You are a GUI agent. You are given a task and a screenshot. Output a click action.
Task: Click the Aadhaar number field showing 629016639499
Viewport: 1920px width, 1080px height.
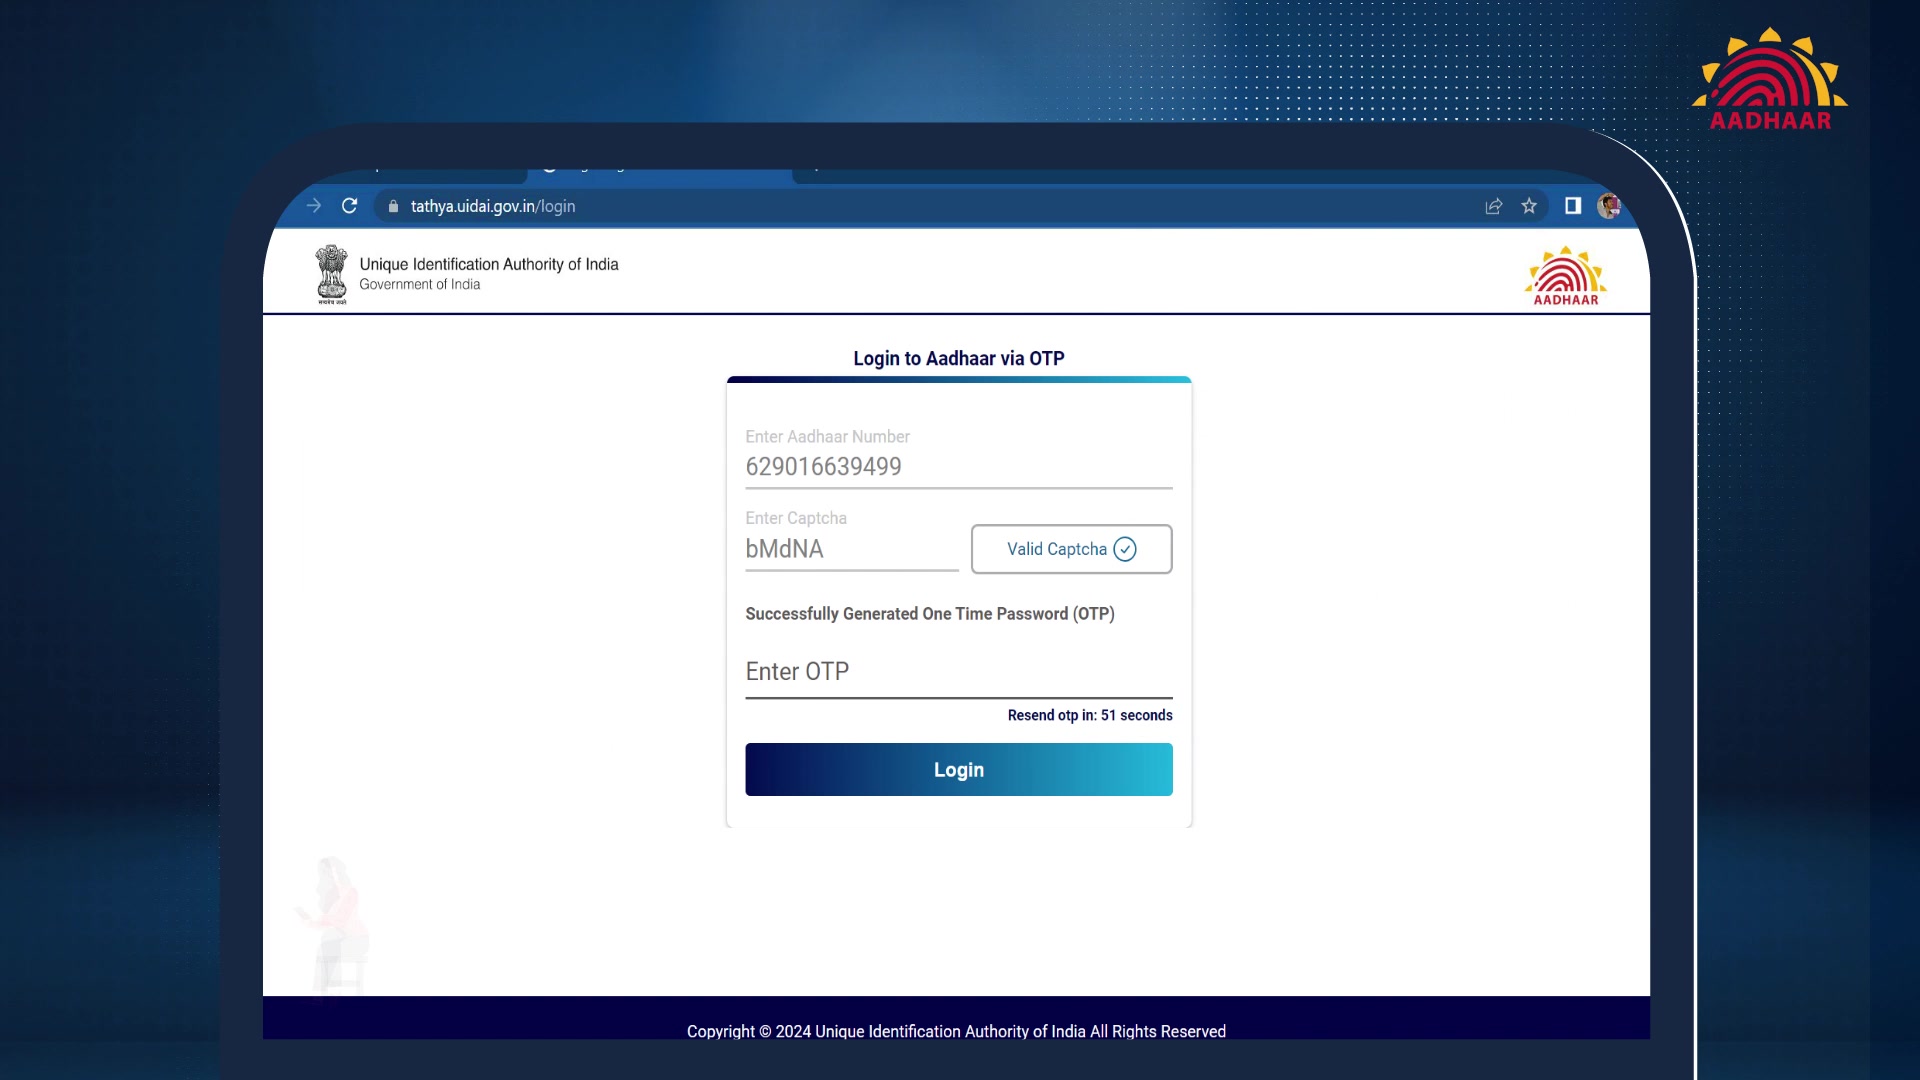tap(958, 467)
